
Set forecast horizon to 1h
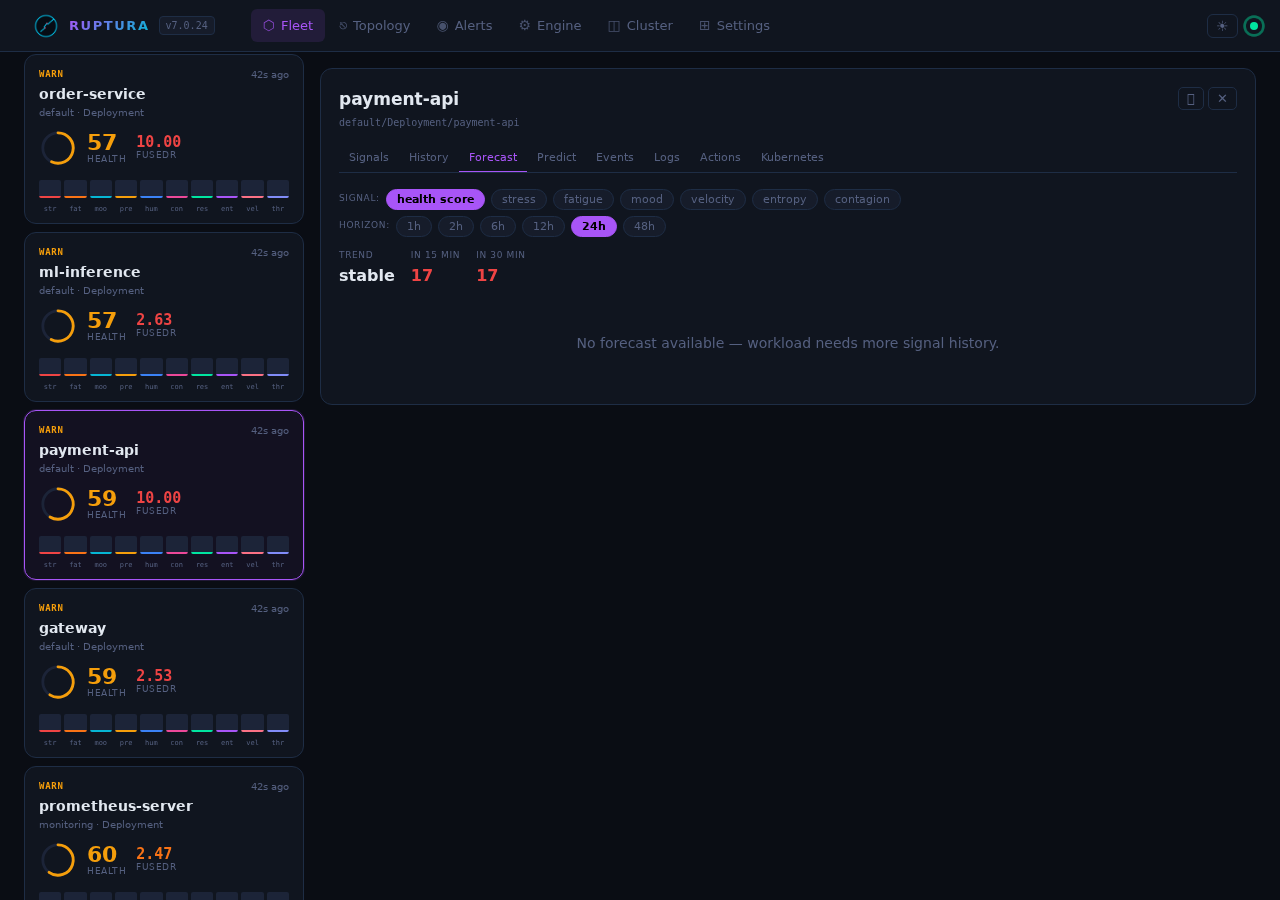click(414, 226)
